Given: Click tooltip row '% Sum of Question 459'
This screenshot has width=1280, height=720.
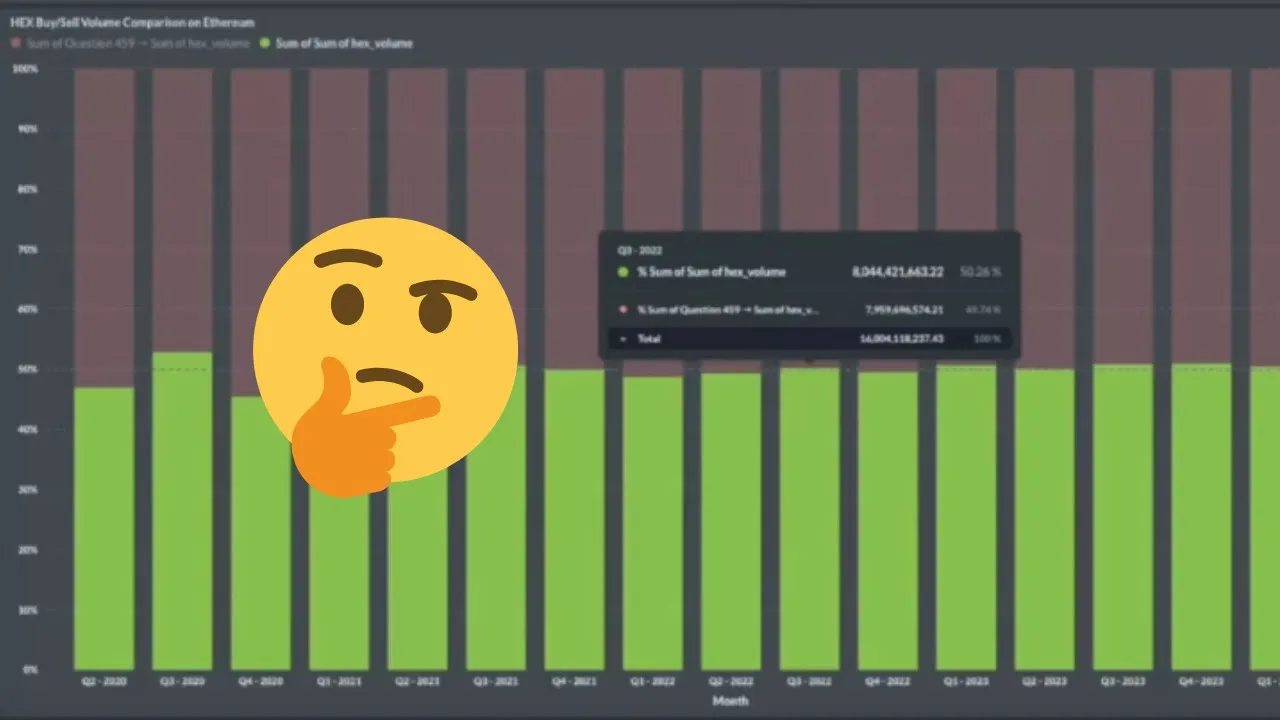Looking at the screenshot, I should click(810, 310).
